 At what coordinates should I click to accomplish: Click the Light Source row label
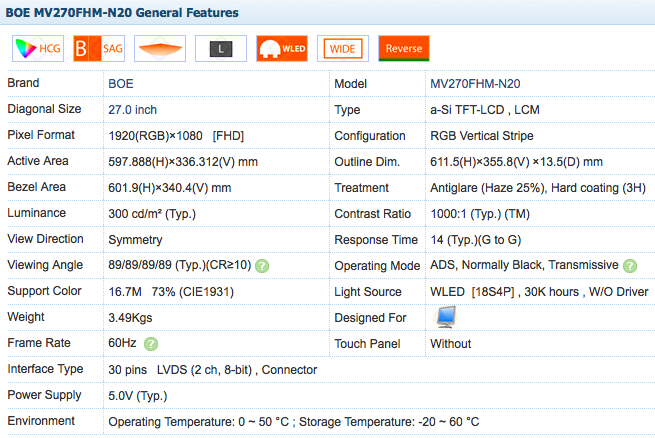click(x=368, y=292)
